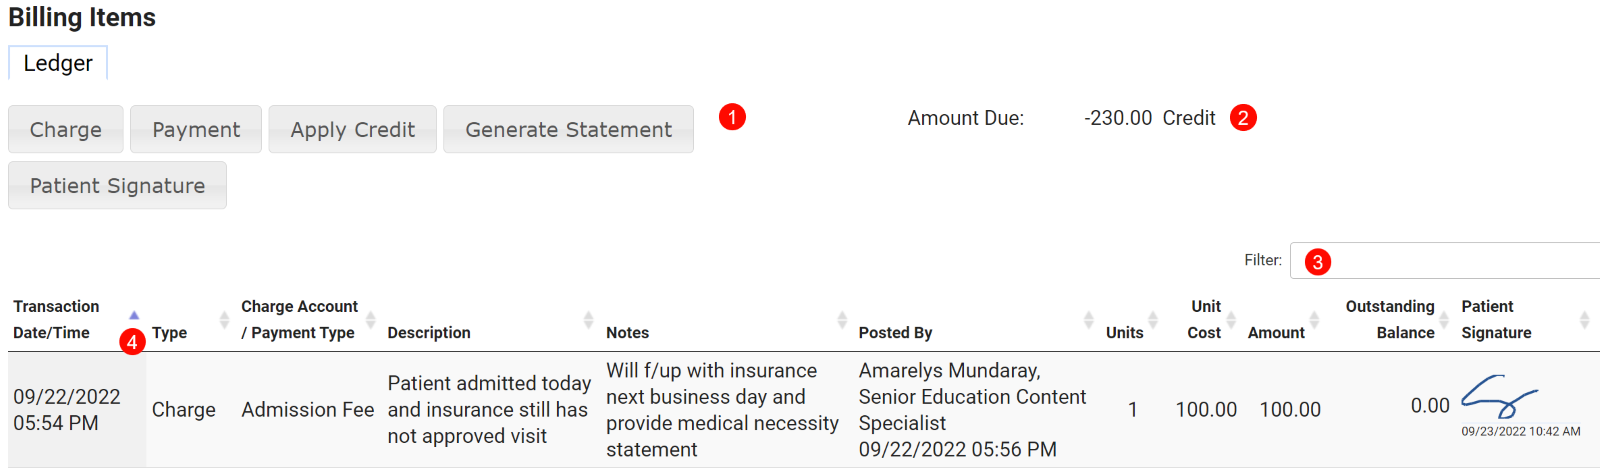Sort the Posted By column arrows

pyautogui.click(x=1089, y=320)
